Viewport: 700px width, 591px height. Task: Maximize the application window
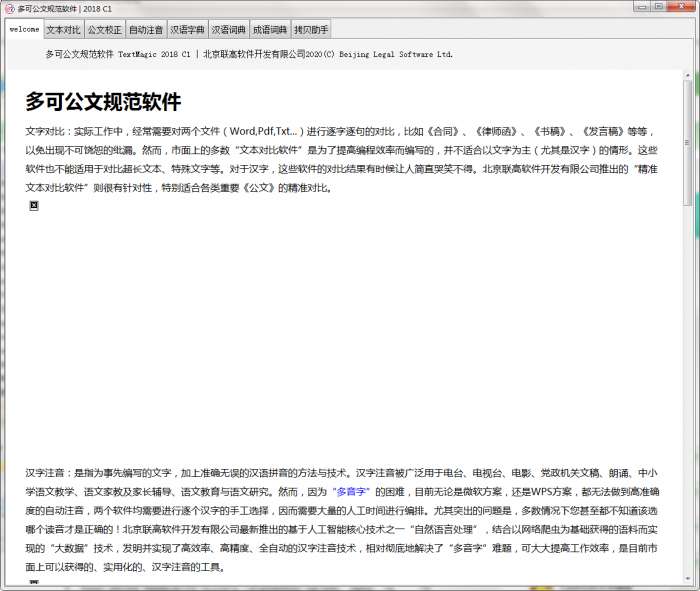(658, 7)
